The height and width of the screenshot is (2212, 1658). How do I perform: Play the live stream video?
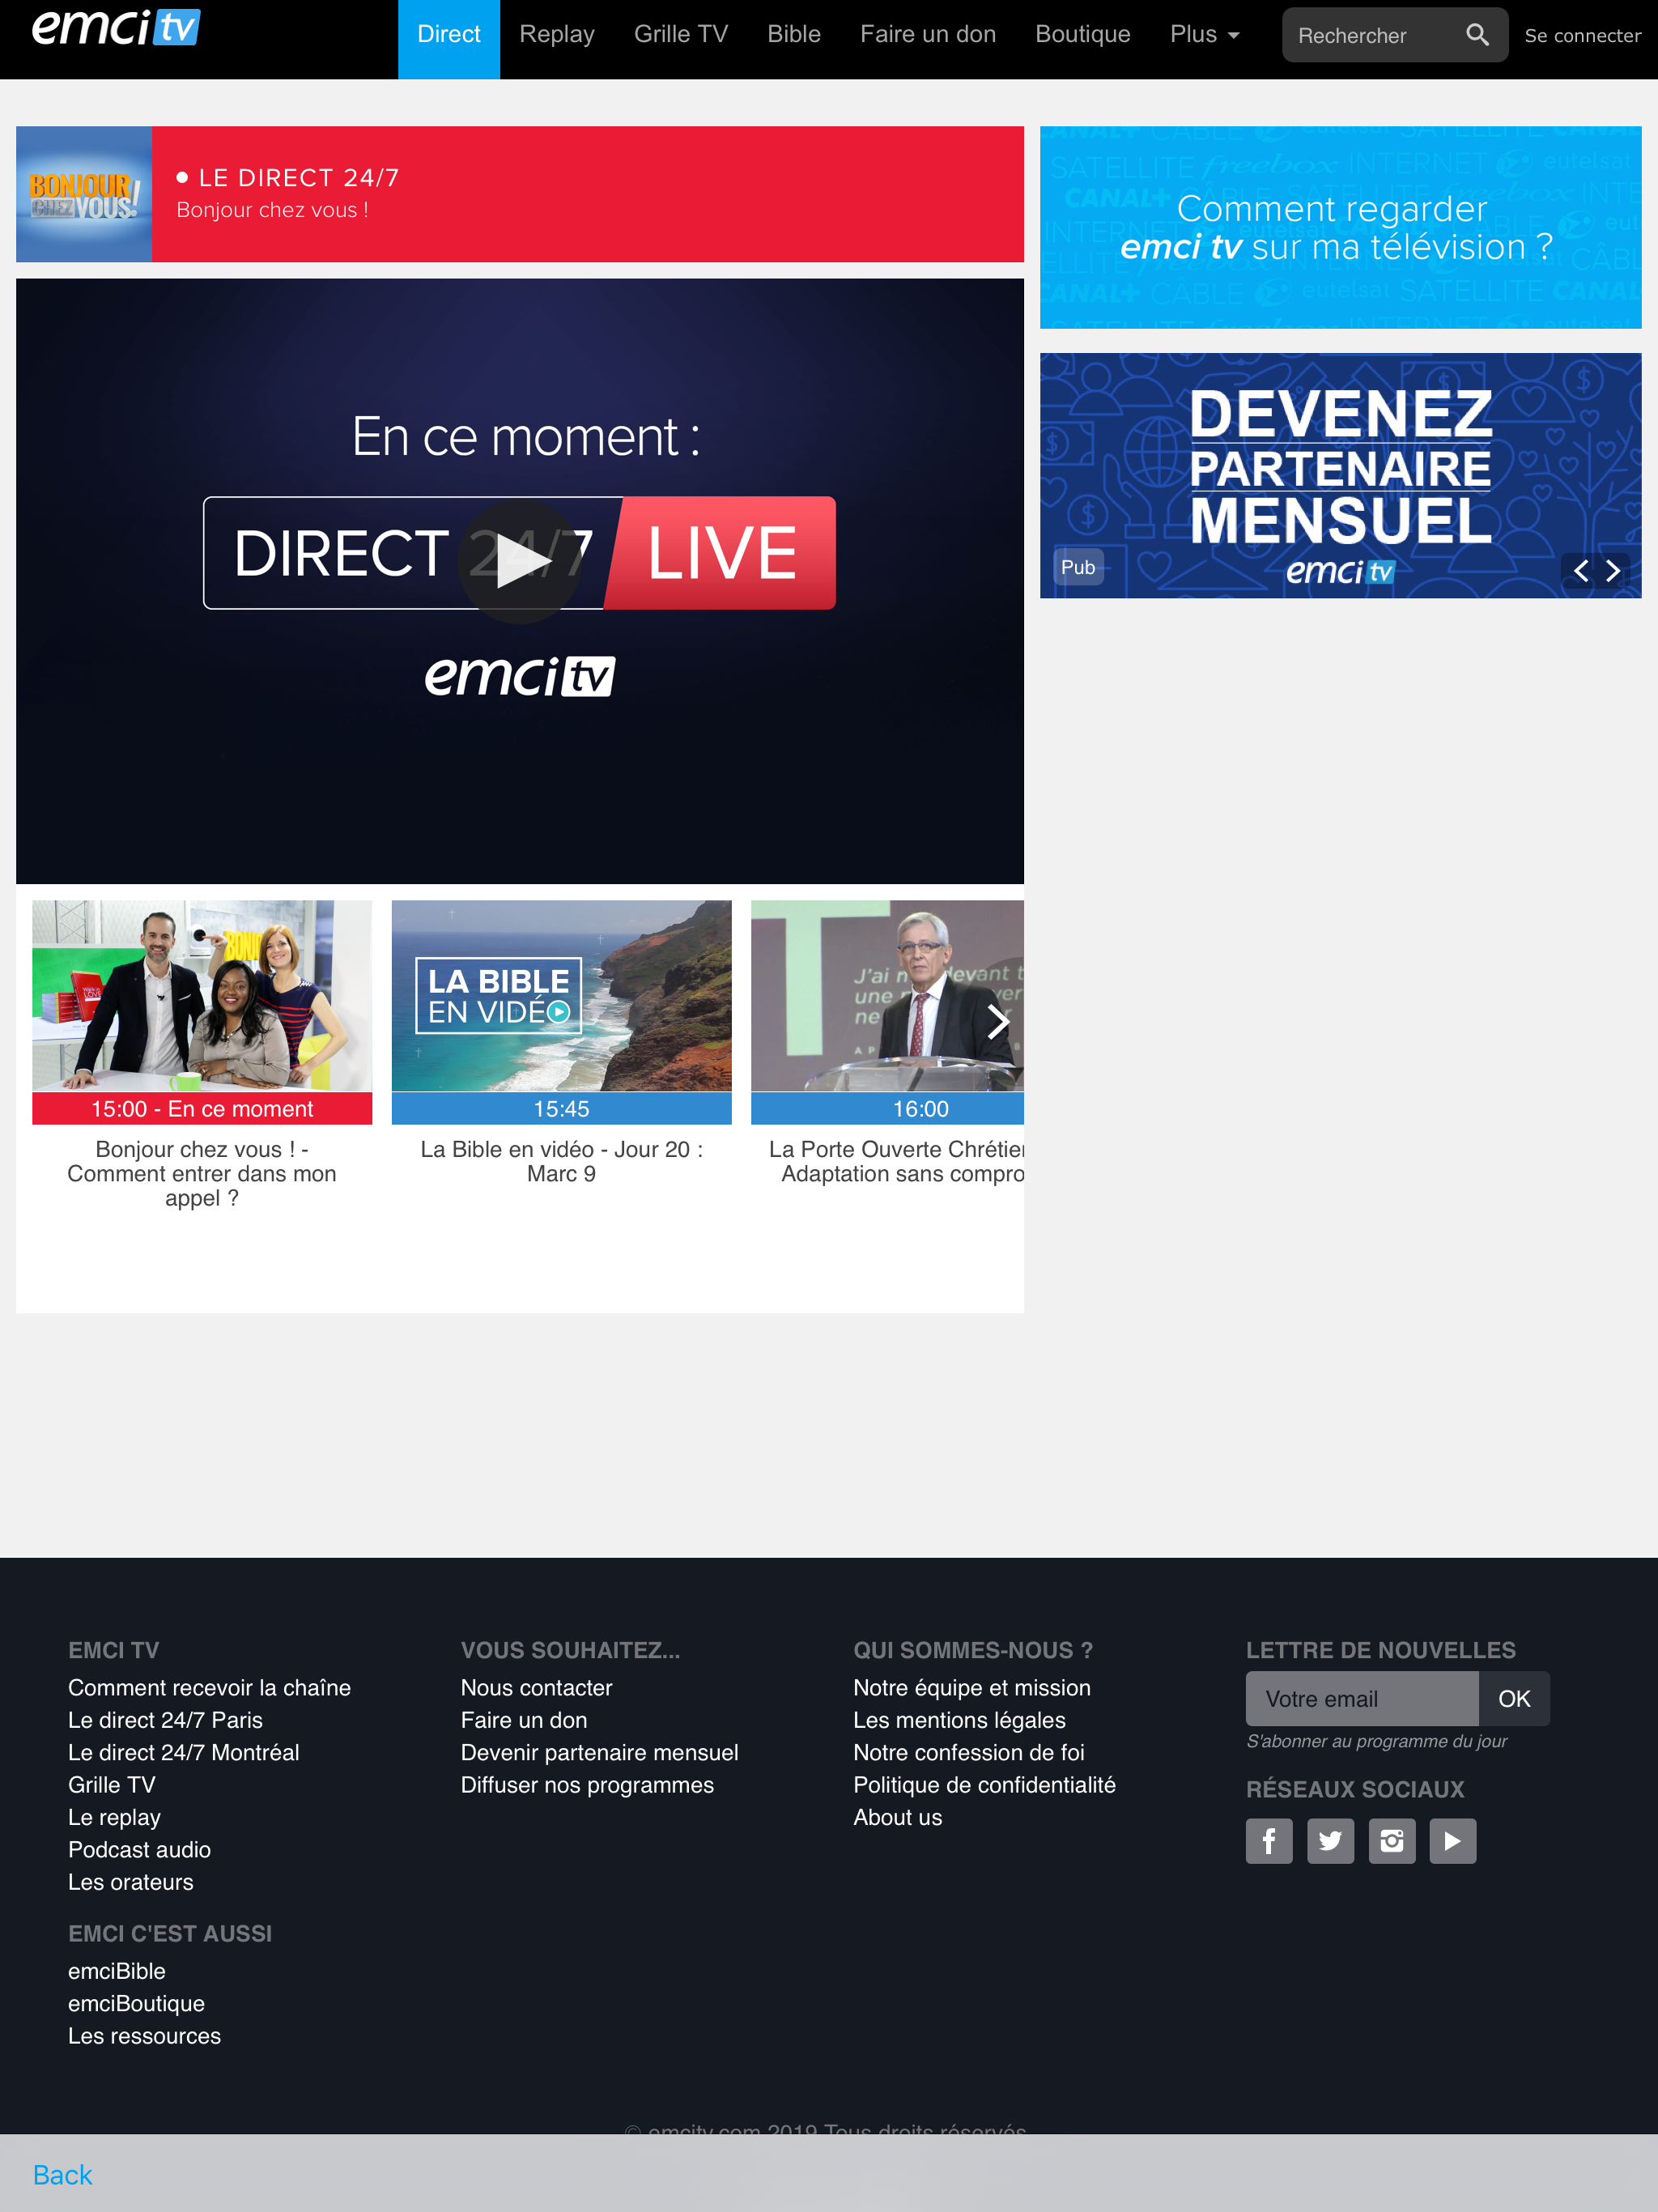pos(520,561)
